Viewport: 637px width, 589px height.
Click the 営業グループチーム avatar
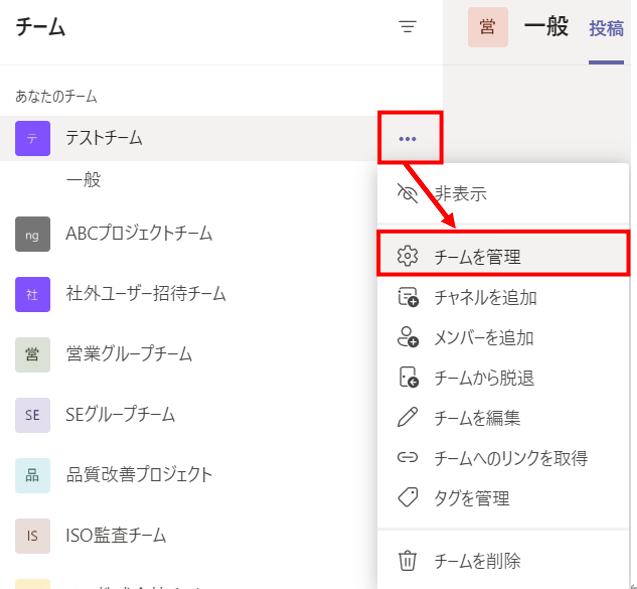pyautogui.click(x=32, y=354)
